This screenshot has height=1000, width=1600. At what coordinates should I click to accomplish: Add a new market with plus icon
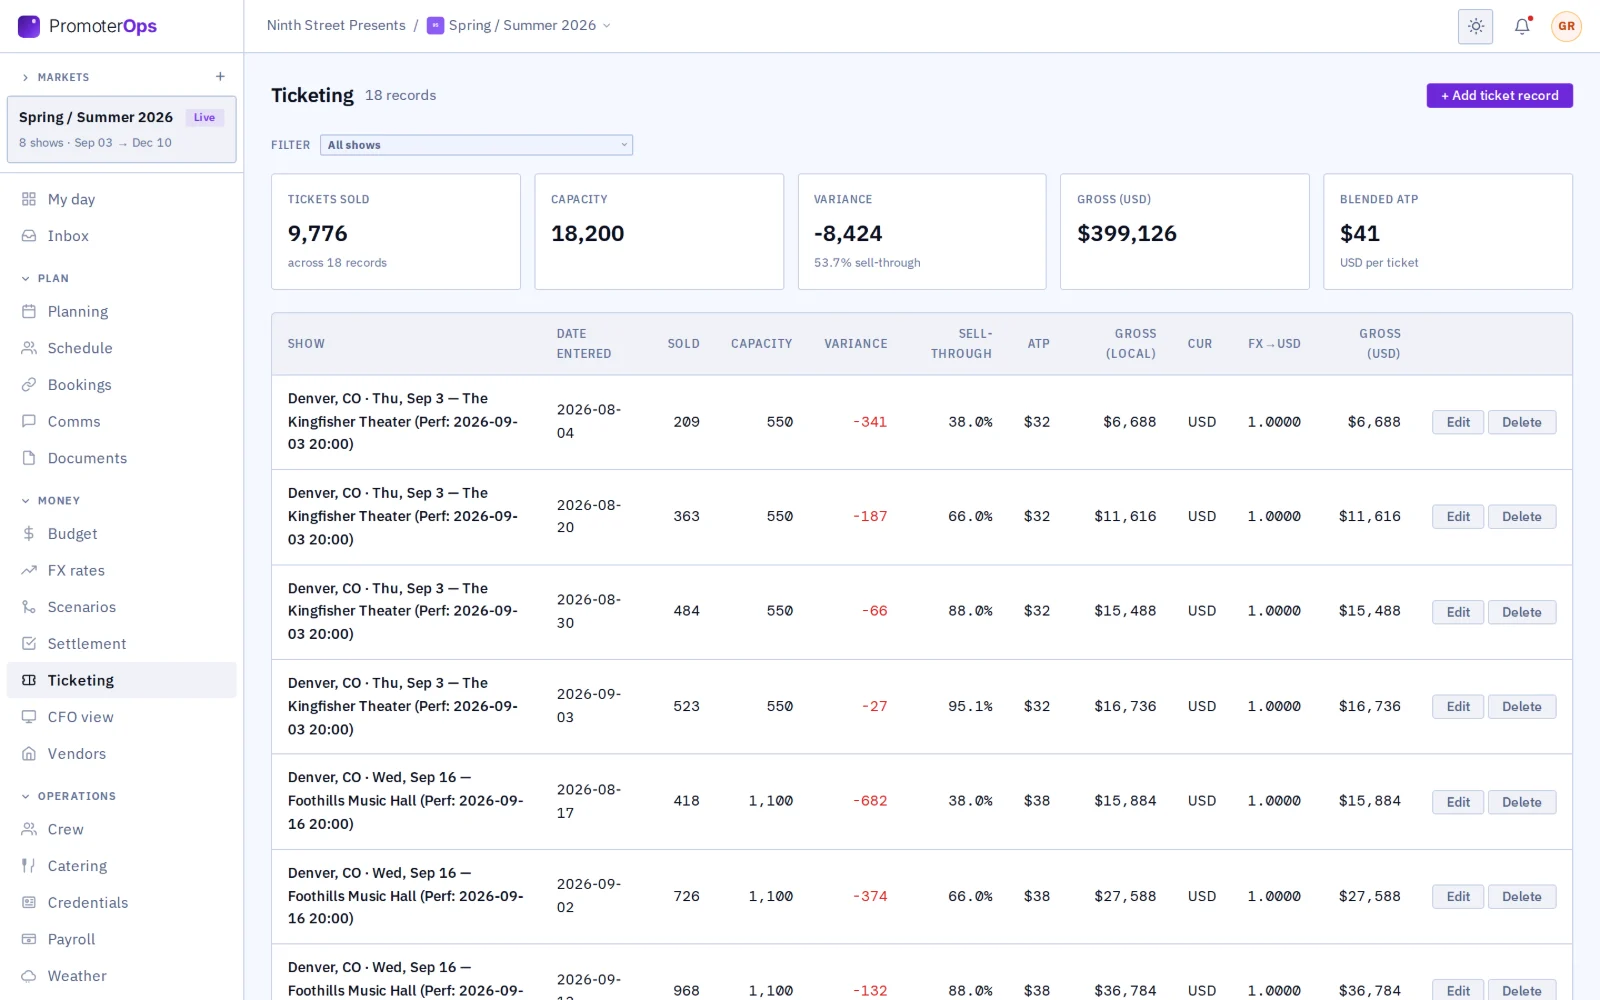[x=220, y=77]
